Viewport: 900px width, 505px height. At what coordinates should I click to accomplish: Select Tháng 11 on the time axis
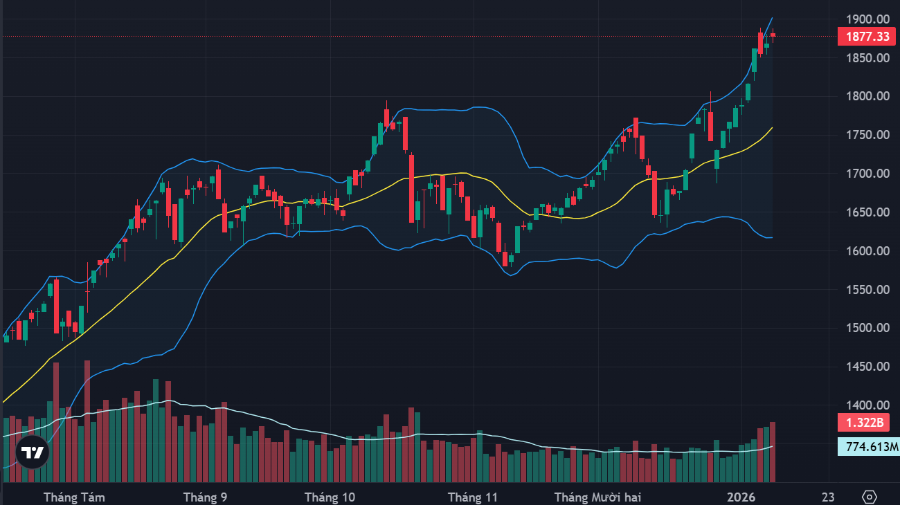(x=473, y=496)
